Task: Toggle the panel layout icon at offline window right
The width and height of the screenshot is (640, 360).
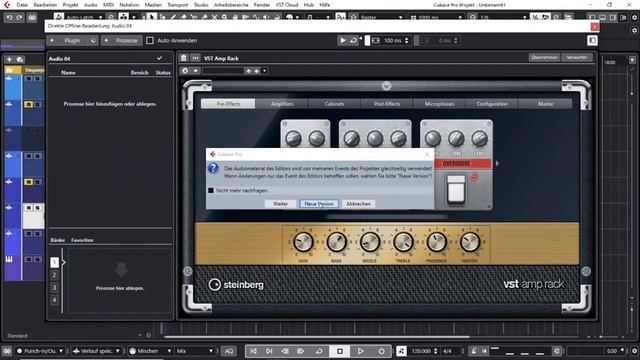Action: click(x=592, y=40)
